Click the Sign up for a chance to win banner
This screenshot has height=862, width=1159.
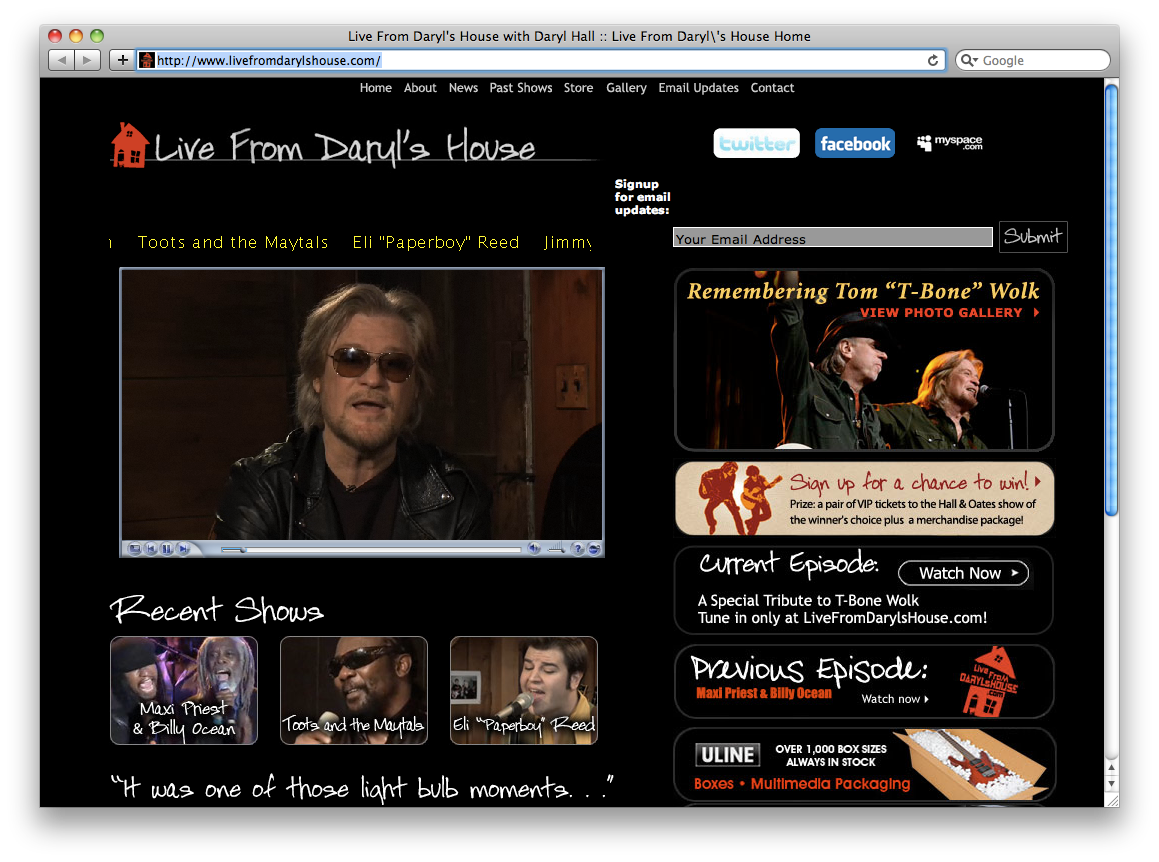pos(864,498)
